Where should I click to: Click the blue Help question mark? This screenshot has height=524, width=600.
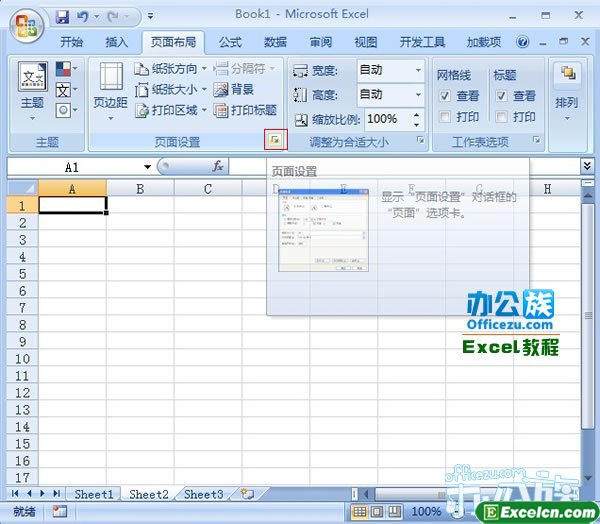pos(522,42)
